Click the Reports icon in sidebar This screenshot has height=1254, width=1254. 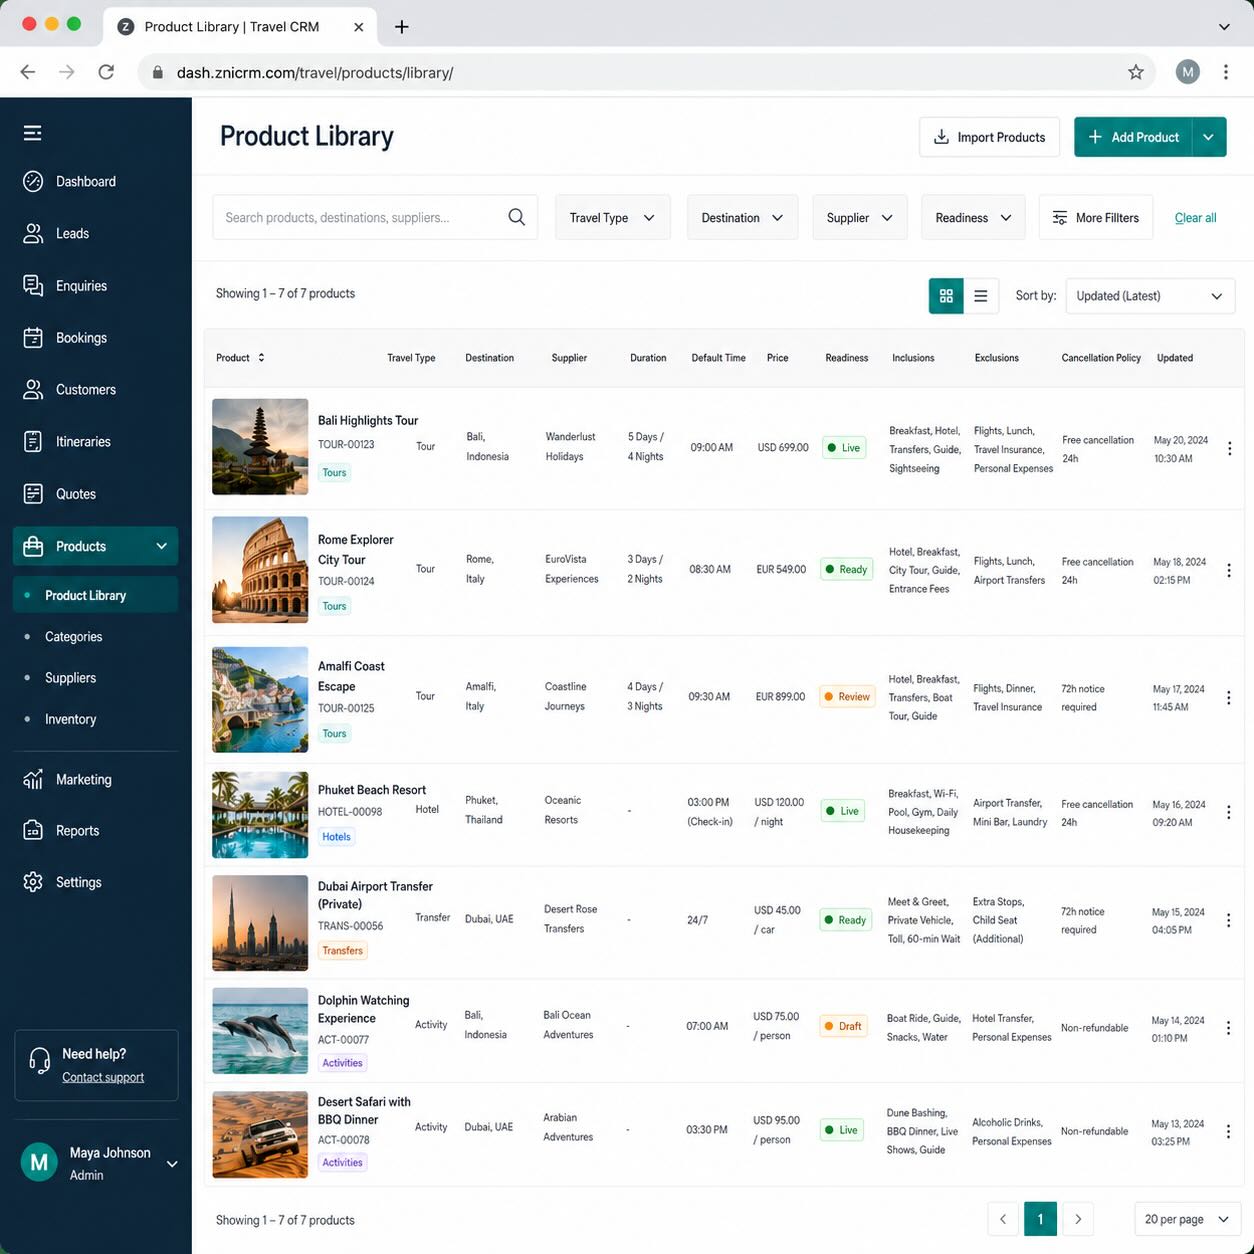tap(33, 830)
